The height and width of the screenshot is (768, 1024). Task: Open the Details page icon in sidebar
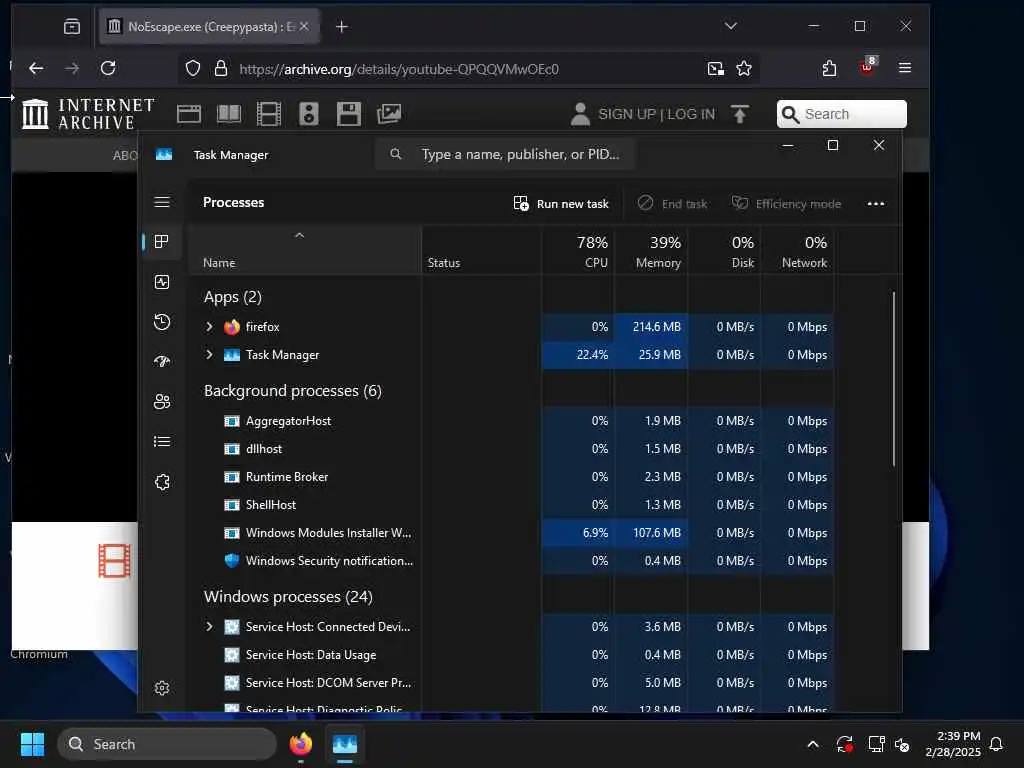click(x=162, y=442)
